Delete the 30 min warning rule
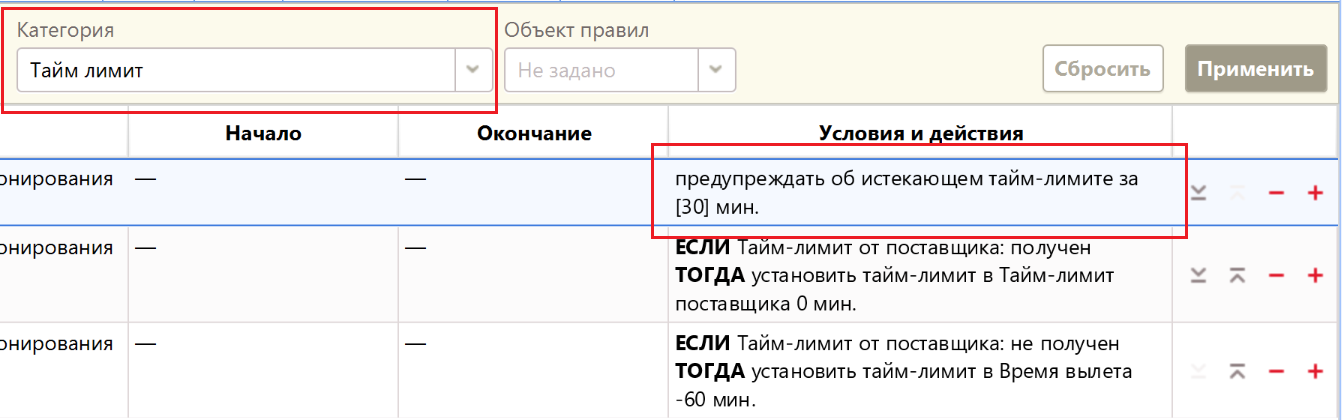Screen dimensions: 1342x420 [x=1276, y=193]
